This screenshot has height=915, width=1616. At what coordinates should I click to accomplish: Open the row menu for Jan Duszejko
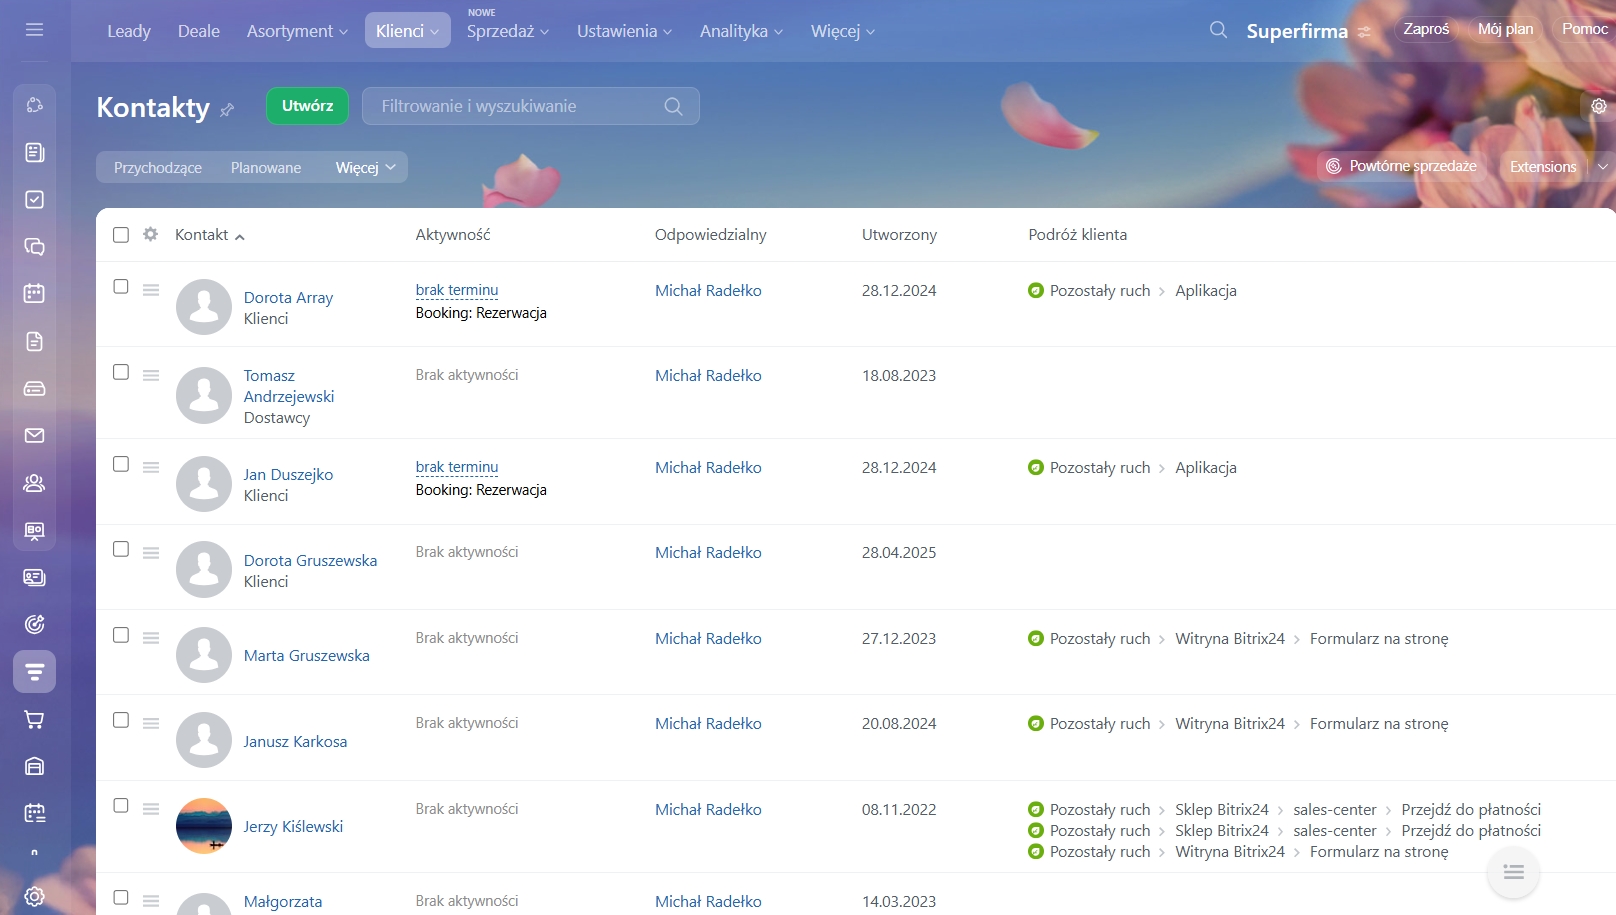coord(151,467)
